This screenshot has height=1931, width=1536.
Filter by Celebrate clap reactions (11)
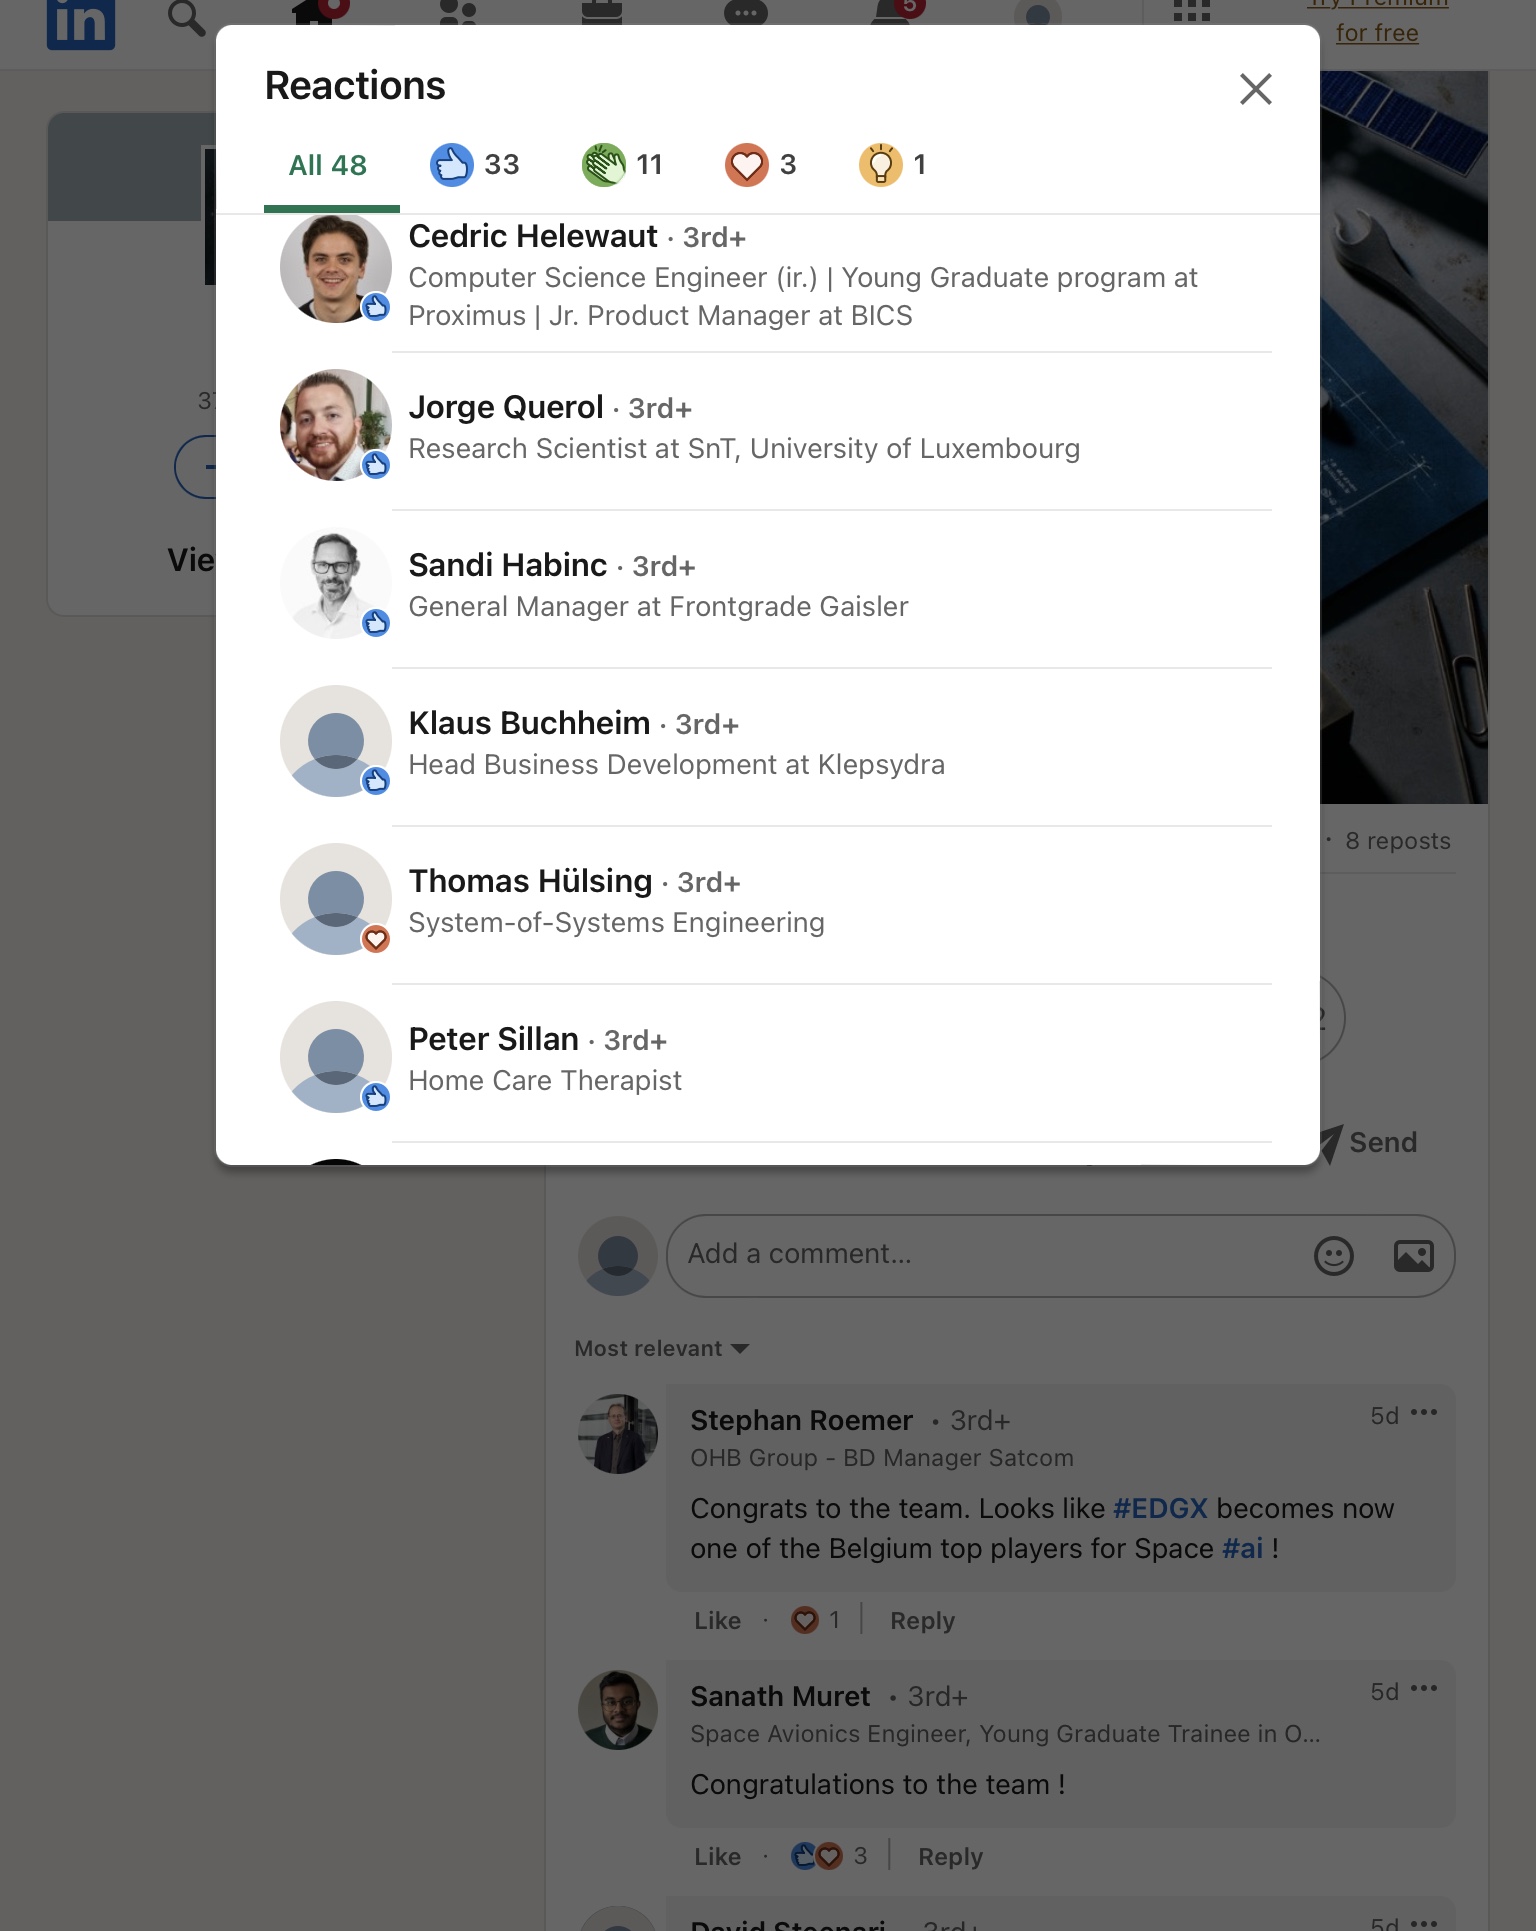pyautogui.click(x=623, y=165)
